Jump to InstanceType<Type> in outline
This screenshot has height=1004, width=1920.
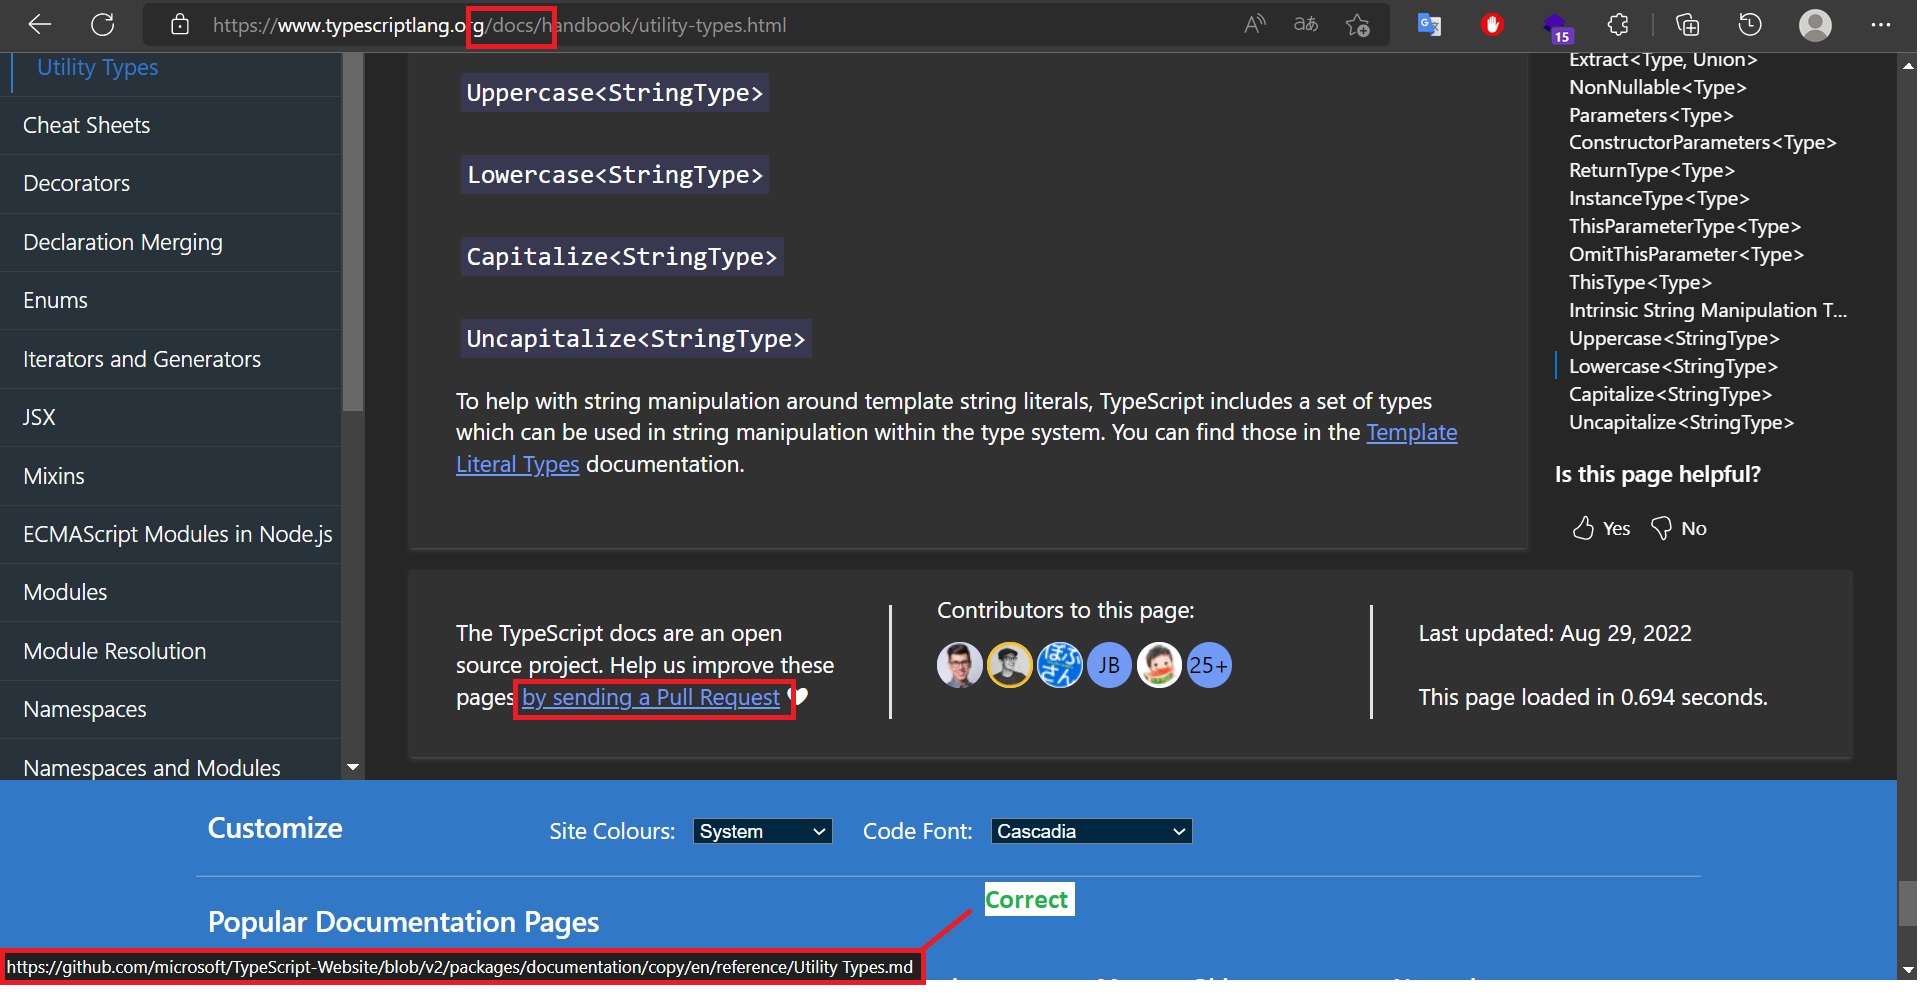[1659, 198]
